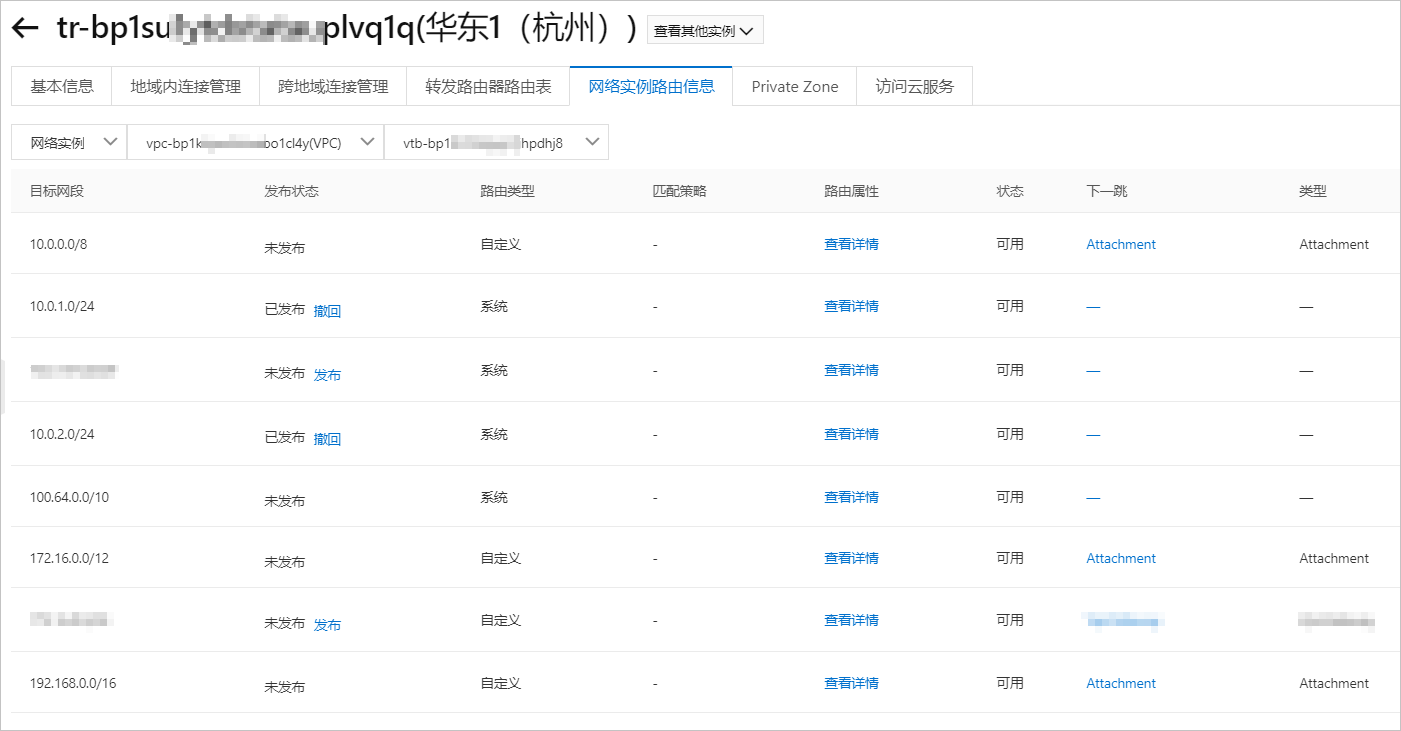Click 自定义 route type in the 172.16.0.0/12 row

pyautogui.click(x=500, y=558)
